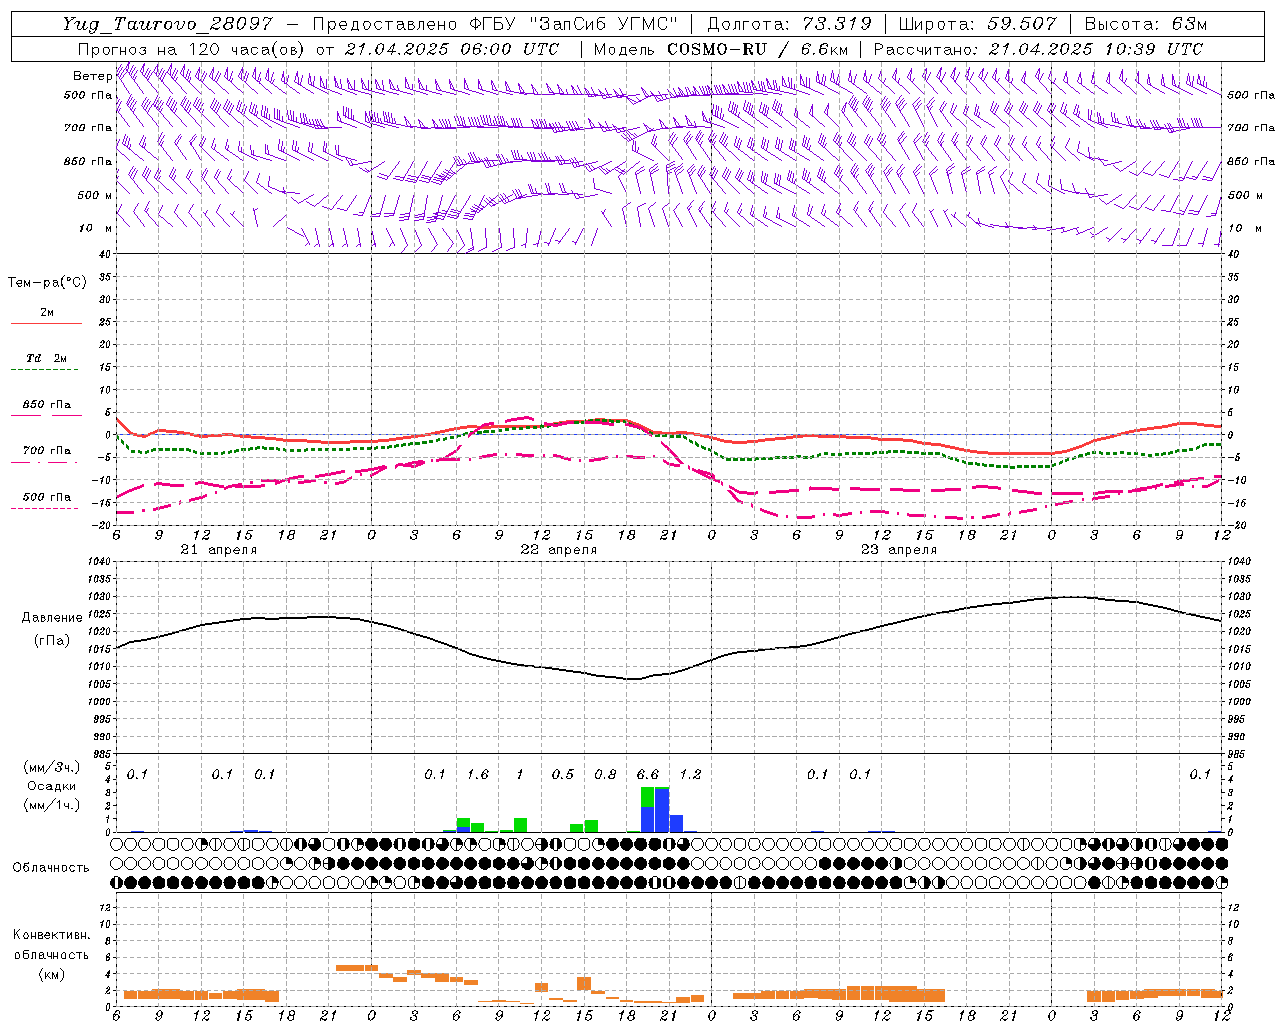Select the provider text ФГБУ "ЗапСиб УГМС"
Screen dimensions: 1280x1024
tap(573, 24)
